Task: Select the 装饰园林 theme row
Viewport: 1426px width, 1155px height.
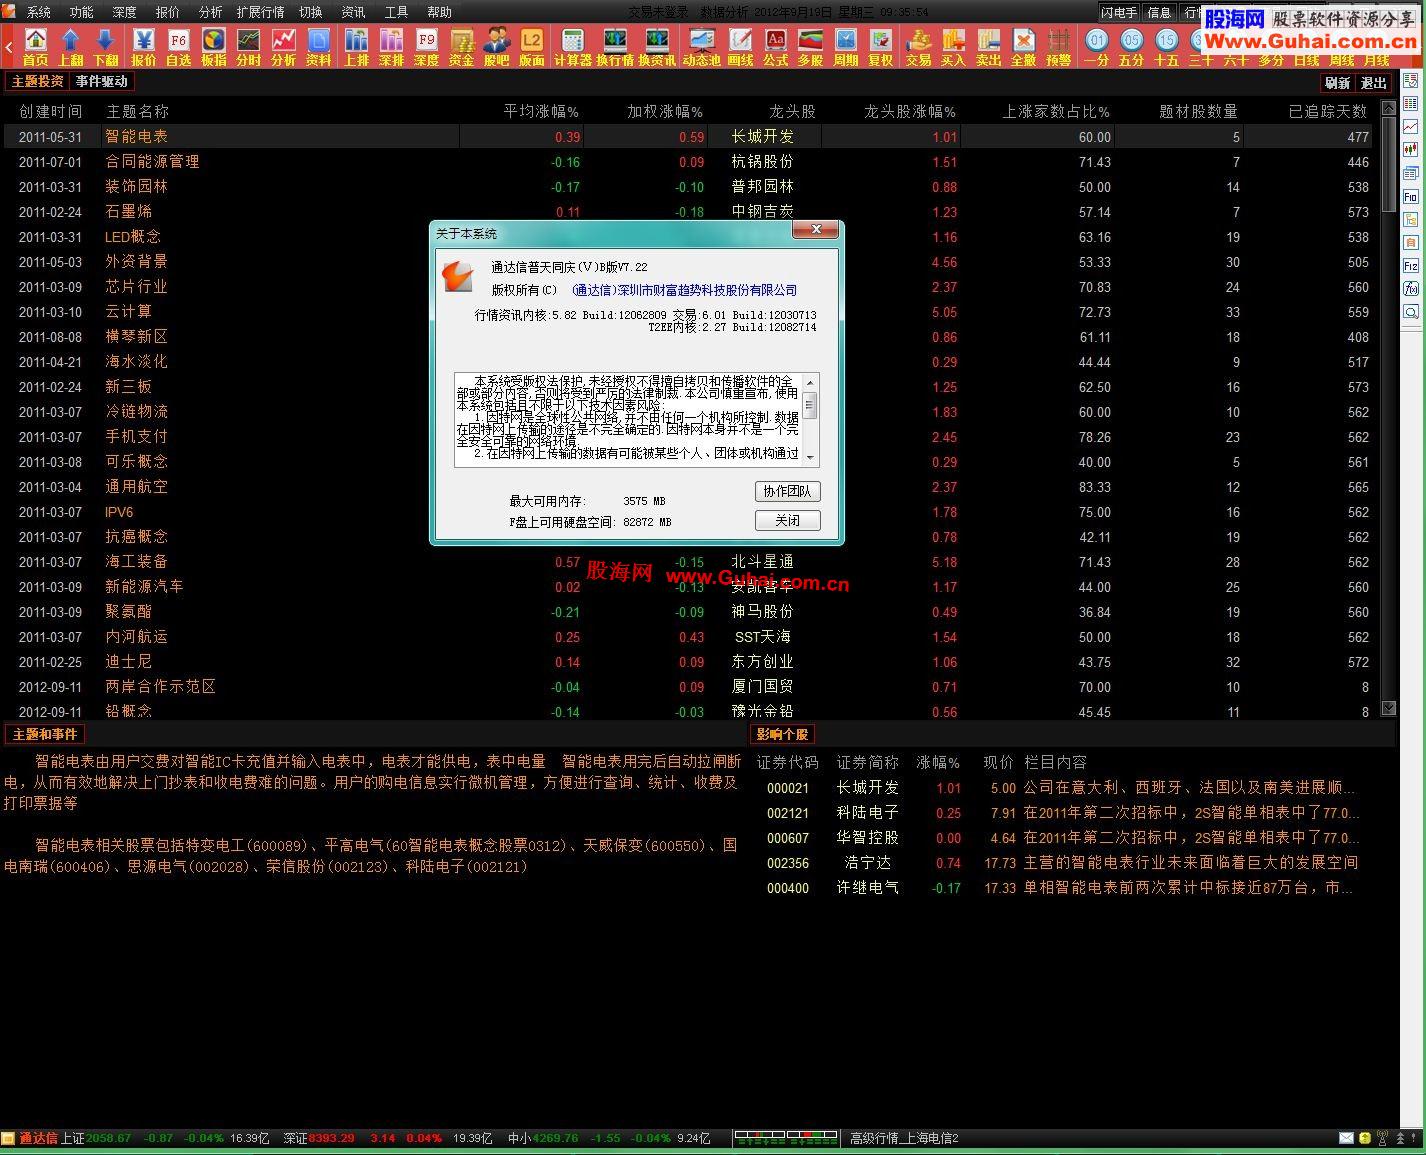Action: [x=690, y=186]
